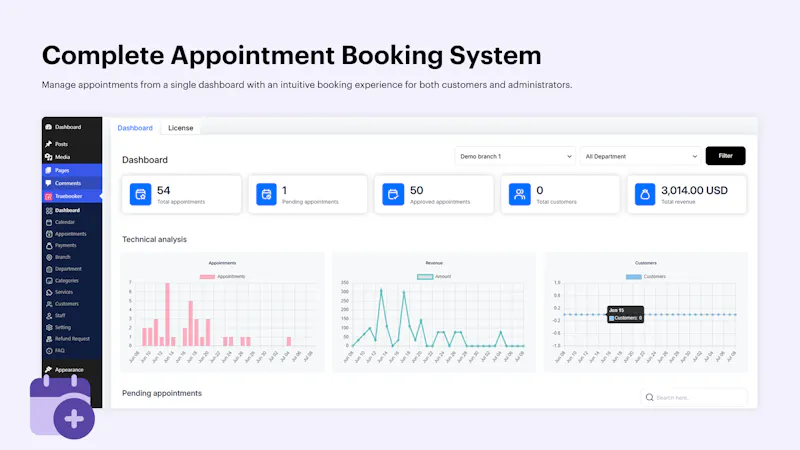Open the Services submenu icon
800x450 pixels.
[x=49, y=292]
